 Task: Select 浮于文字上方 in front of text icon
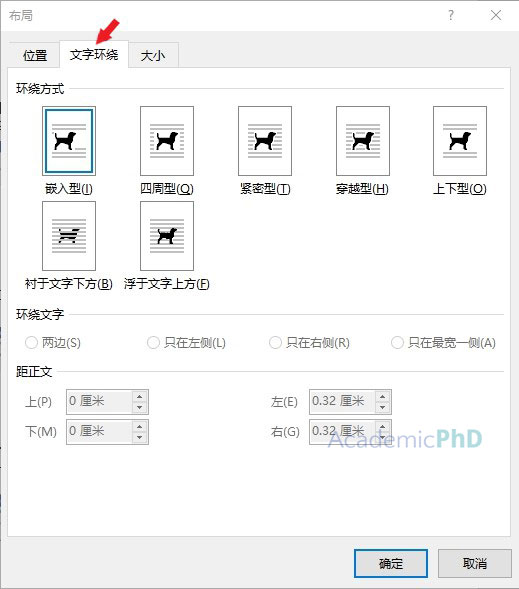pyautogui.click(x=167, y=236)
